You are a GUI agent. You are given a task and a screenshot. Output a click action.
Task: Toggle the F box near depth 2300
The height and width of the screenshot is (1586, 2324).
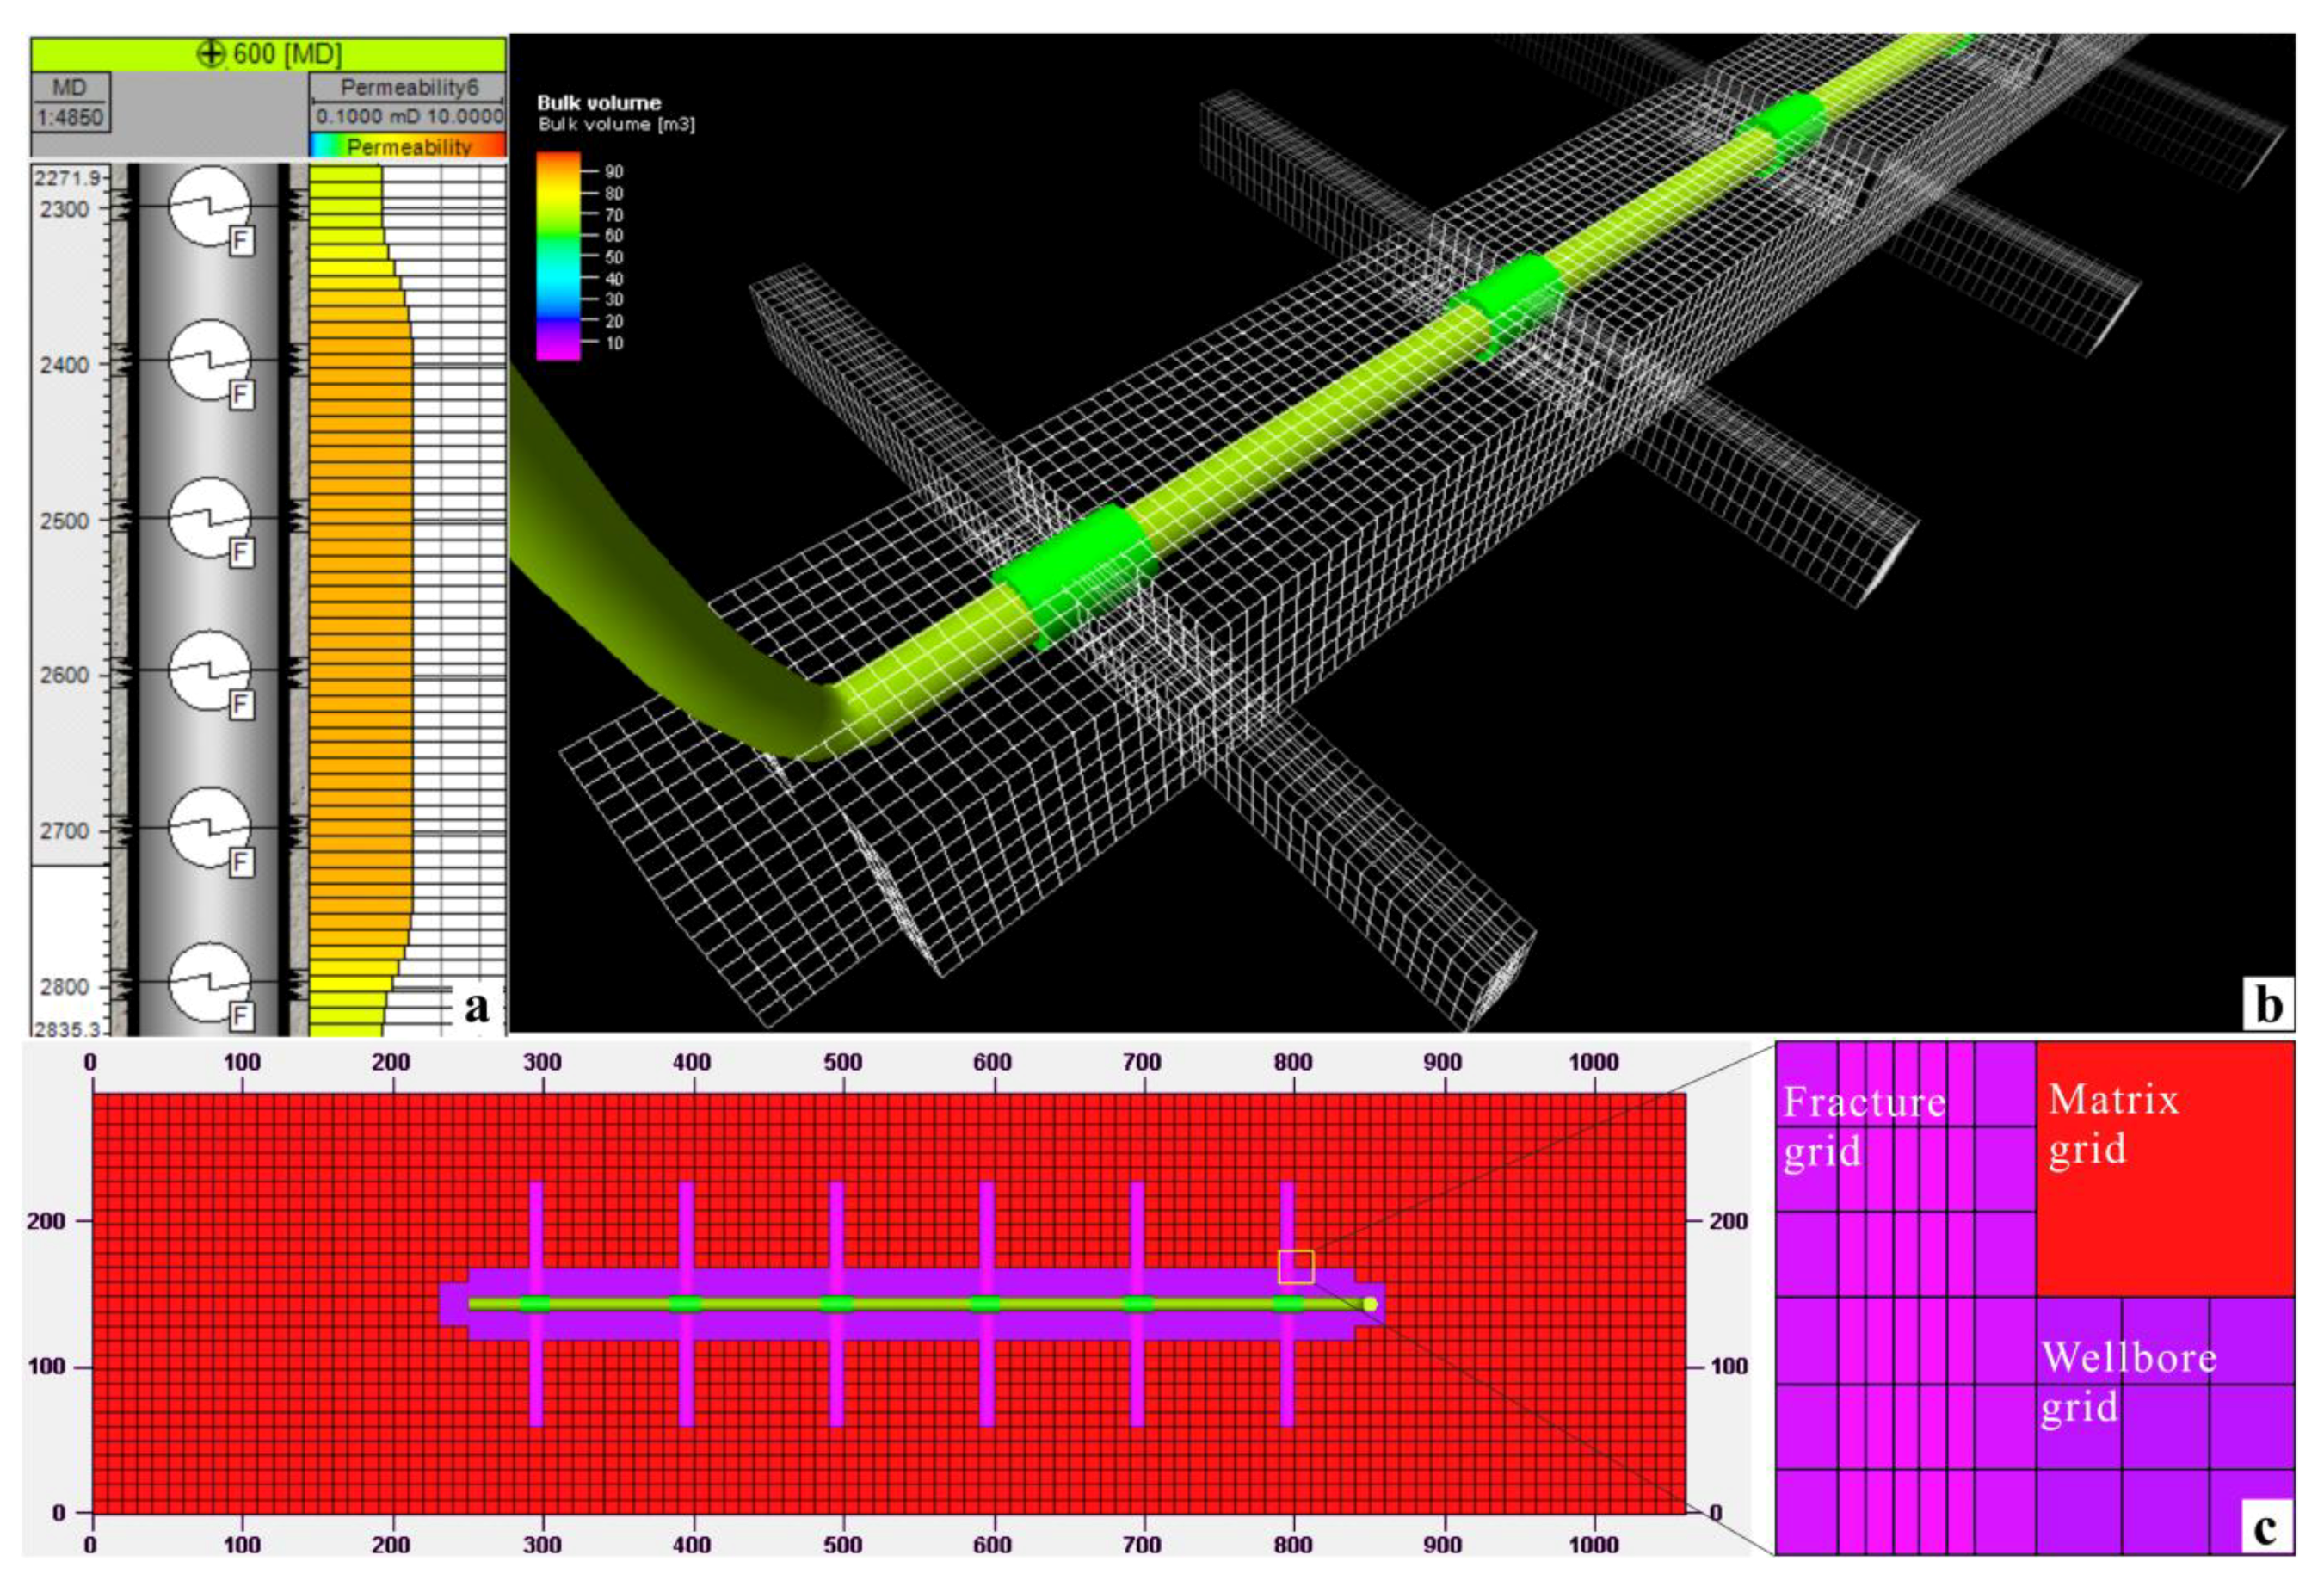click(240, 241)
